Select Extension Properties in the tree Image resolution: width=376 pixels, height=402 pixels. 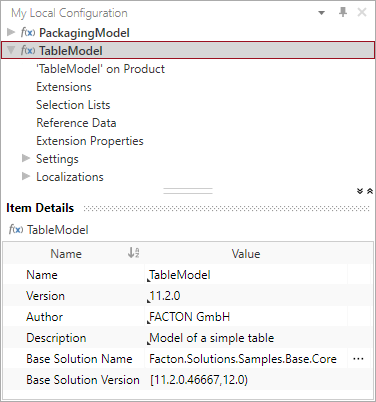click(90, 141)
